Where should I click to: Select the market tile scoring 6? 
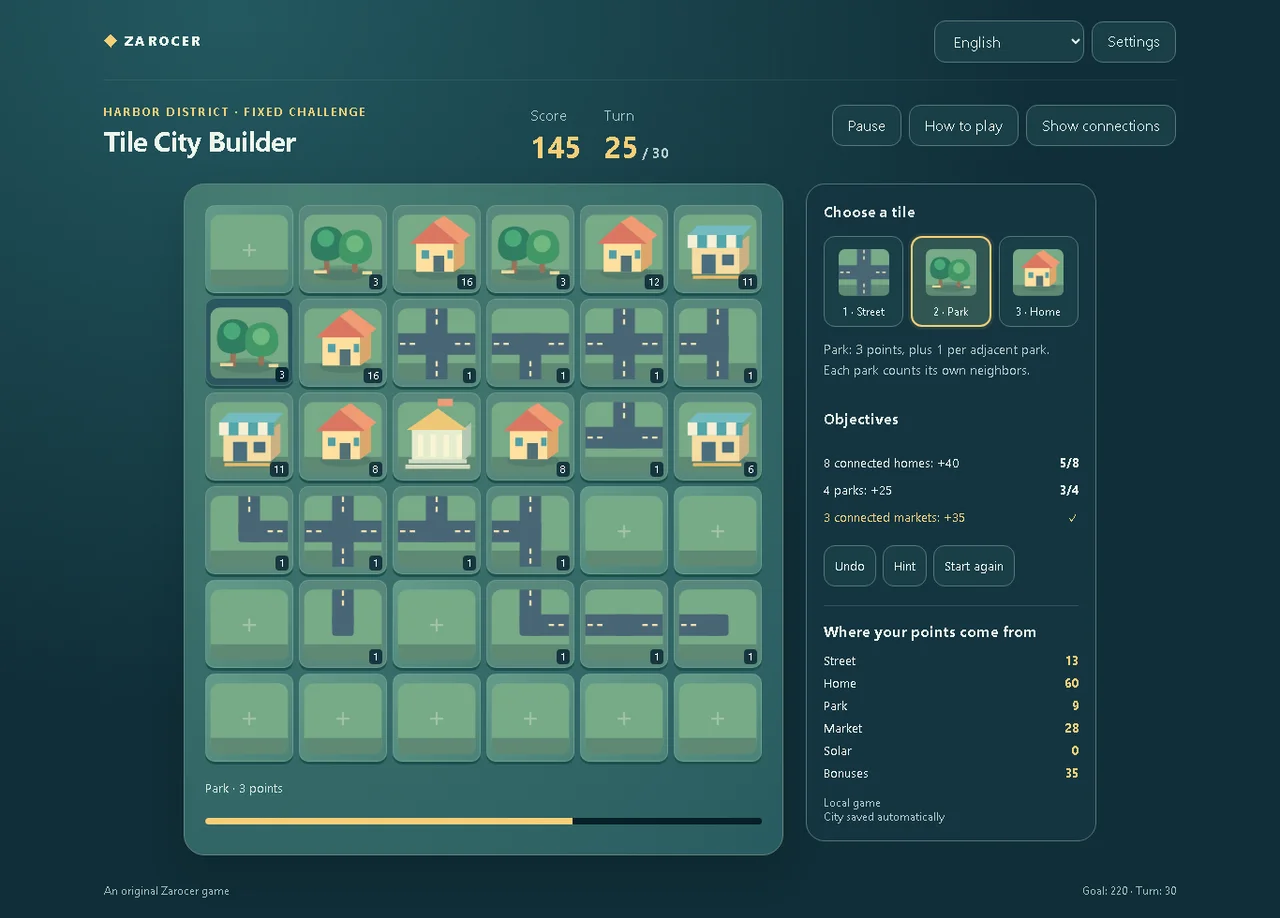(x=717, y=436)
